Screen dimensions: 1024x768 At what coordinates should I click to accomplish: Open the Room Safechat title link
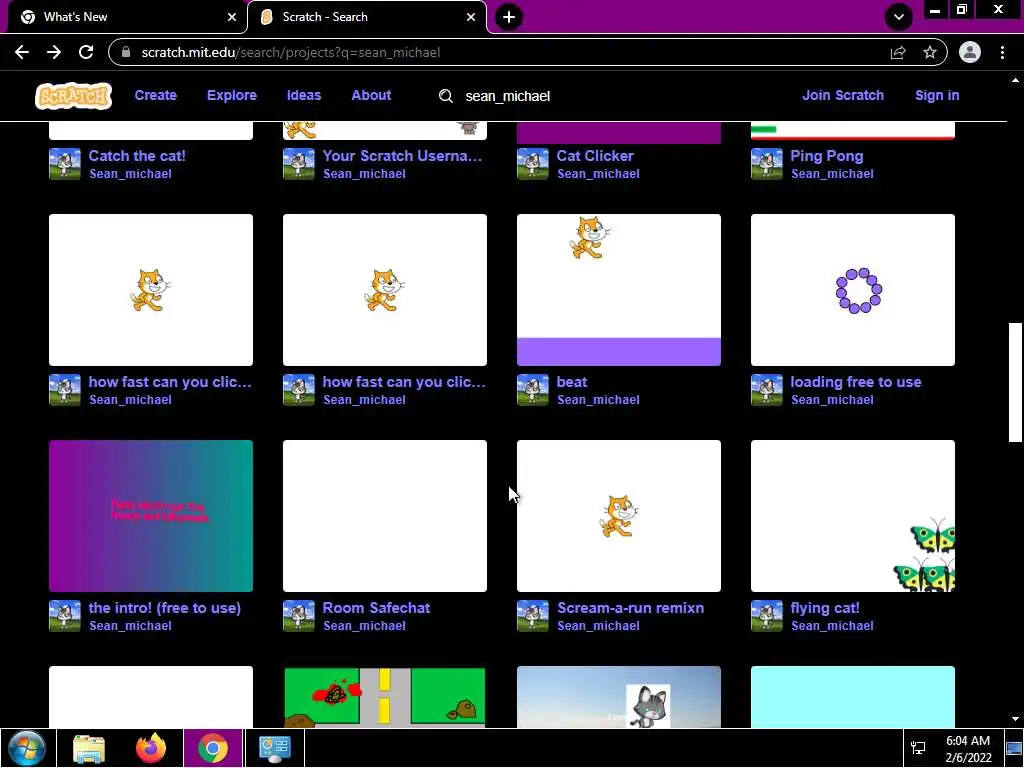pos(376,608)
